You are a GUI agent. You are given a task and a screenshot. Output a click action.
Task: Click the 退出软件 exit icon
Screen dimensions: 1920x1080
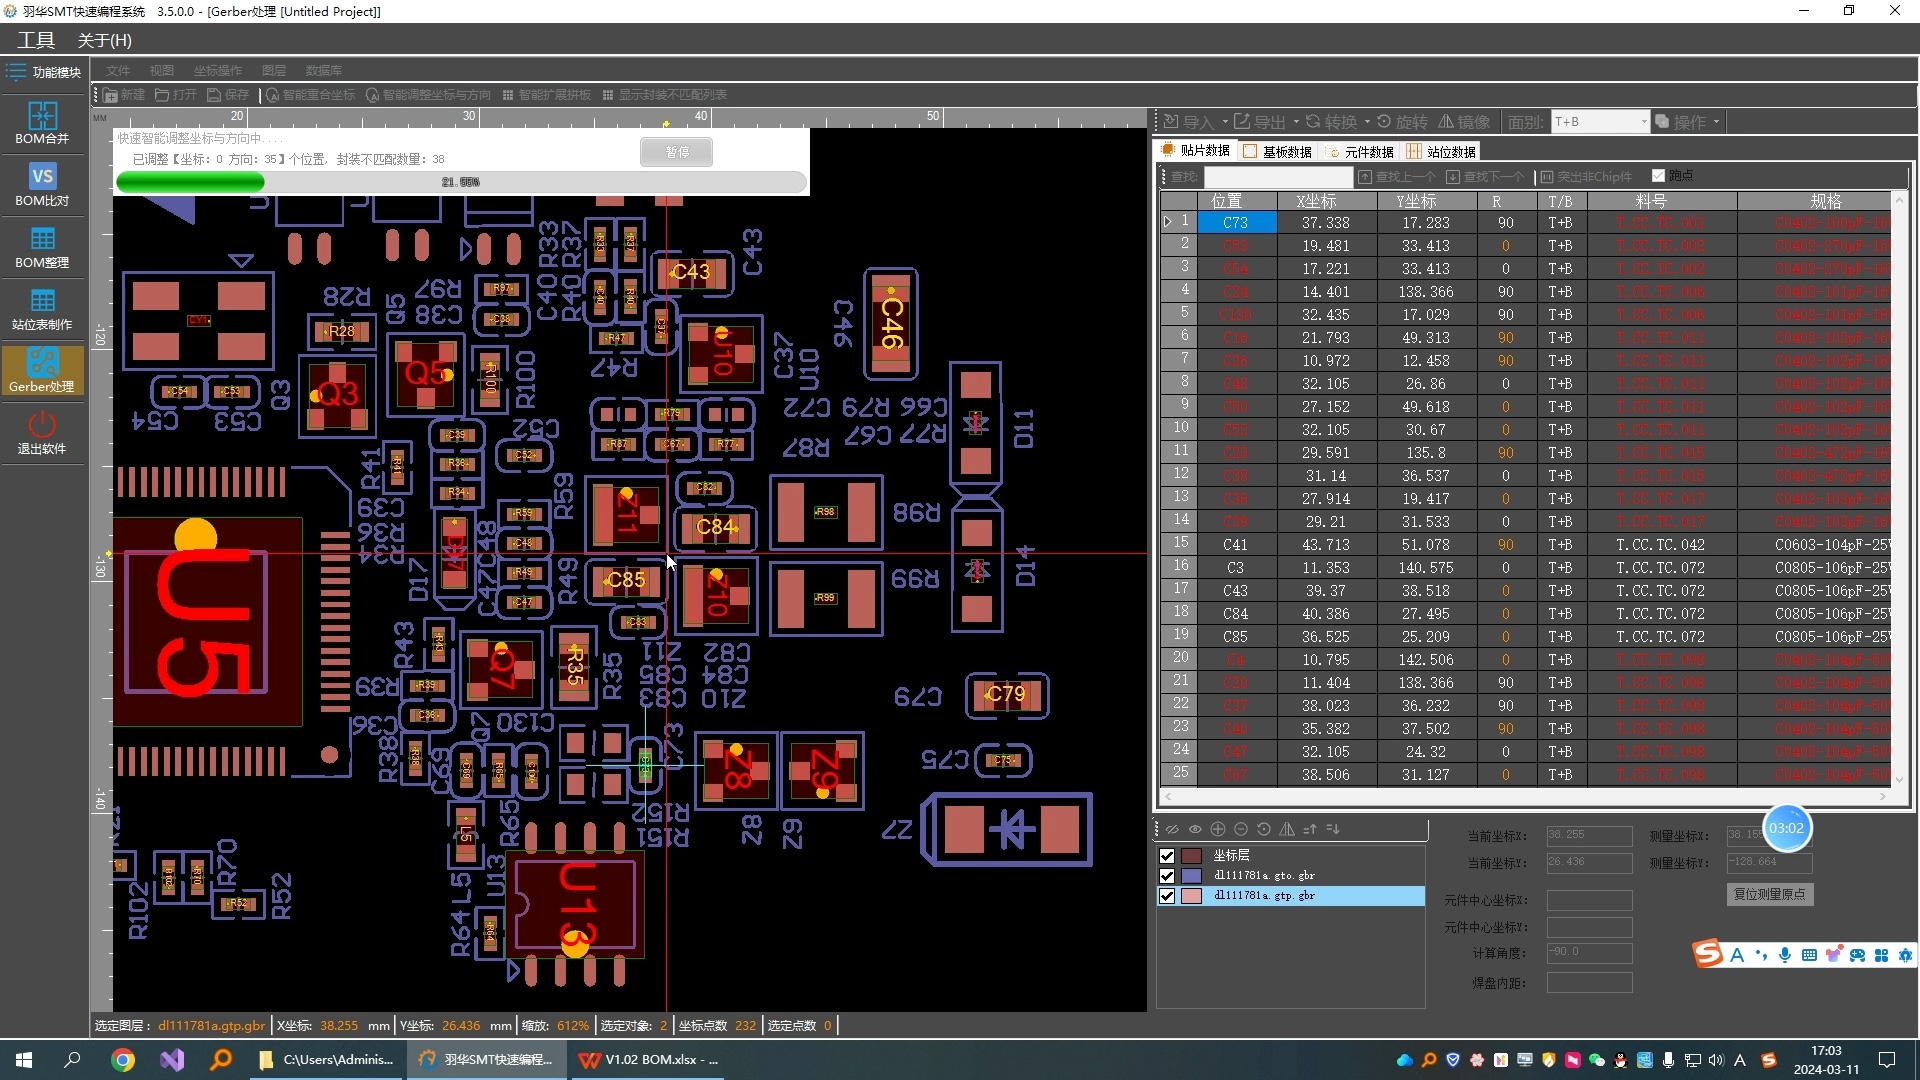42,433
